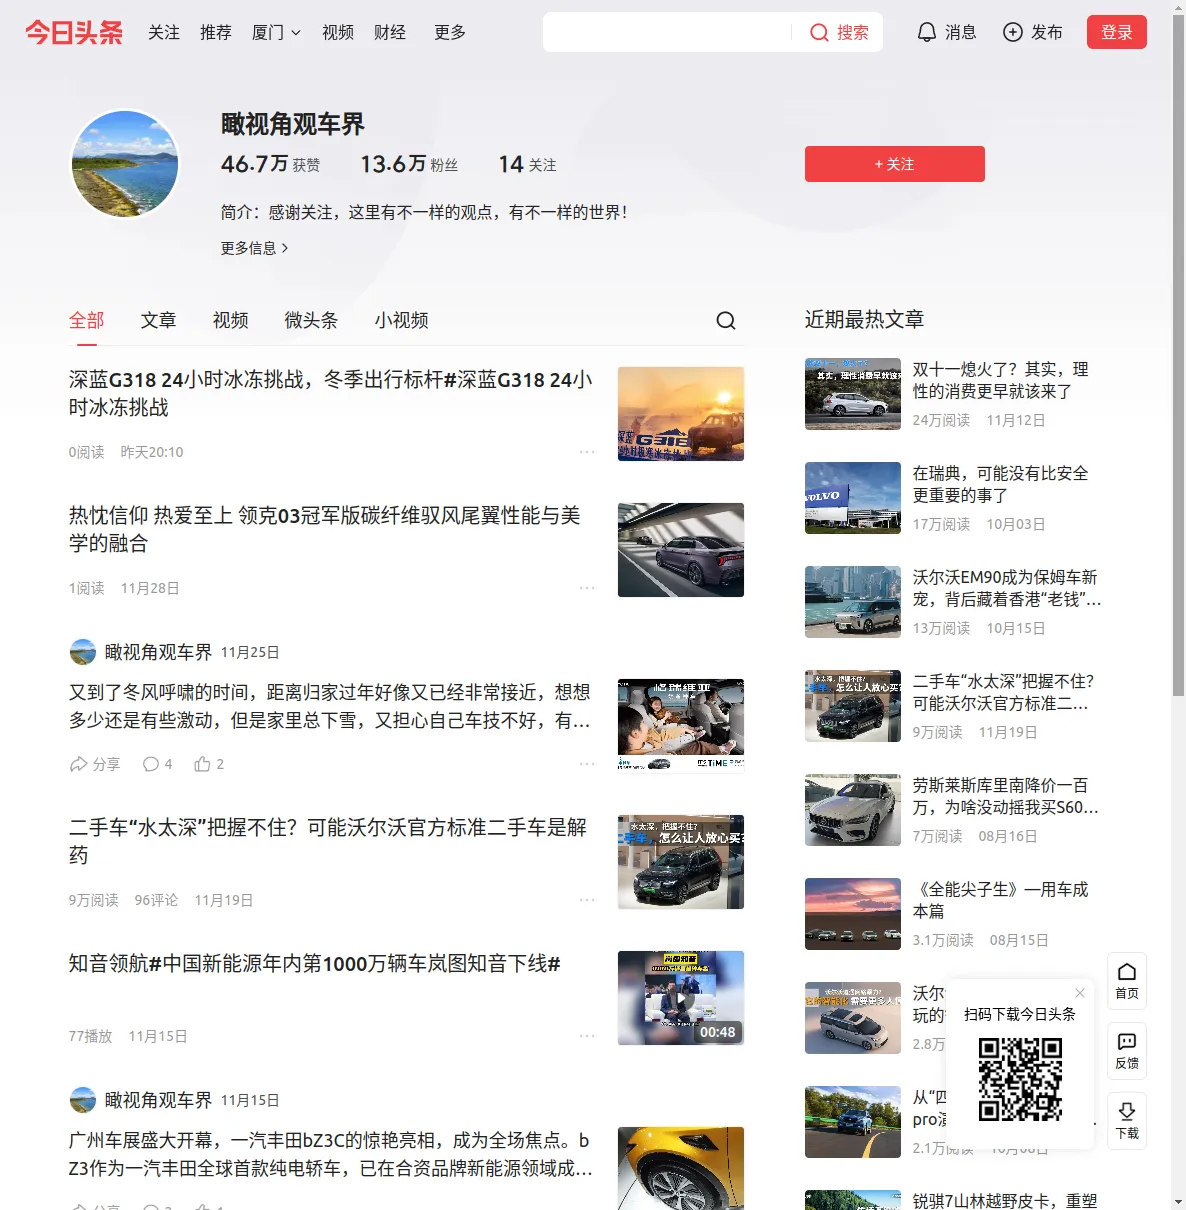Follow the author with + 关注 button

pos(895,164)
